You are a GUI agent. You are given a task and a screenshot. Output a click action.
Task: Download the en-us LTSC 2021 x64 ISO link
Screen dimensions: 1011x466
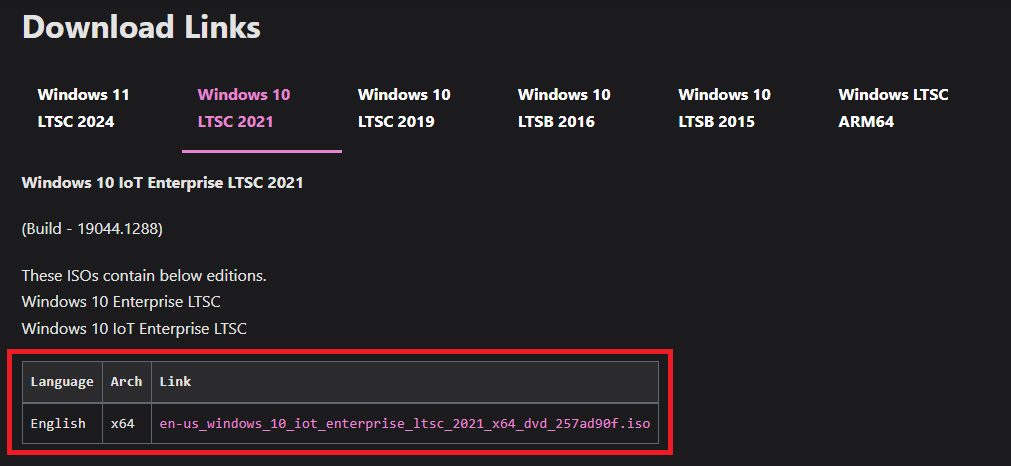pos(405,424)
